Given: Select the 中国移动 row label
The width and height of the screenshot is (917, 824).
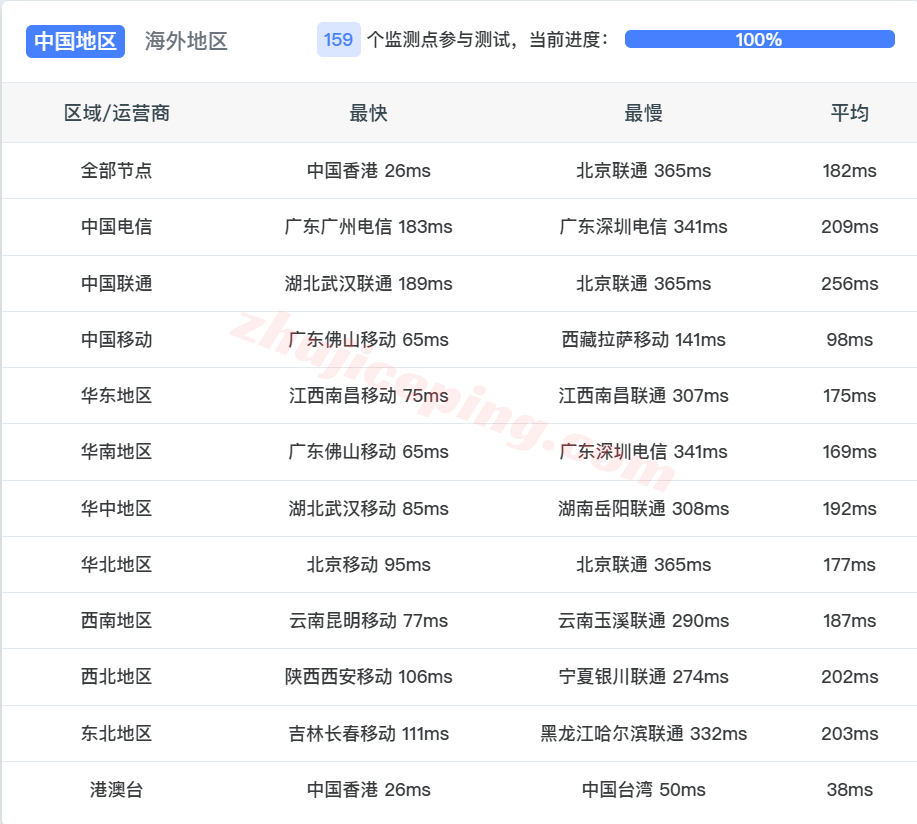Looking at the screenshot, I should tap(117, 339).
